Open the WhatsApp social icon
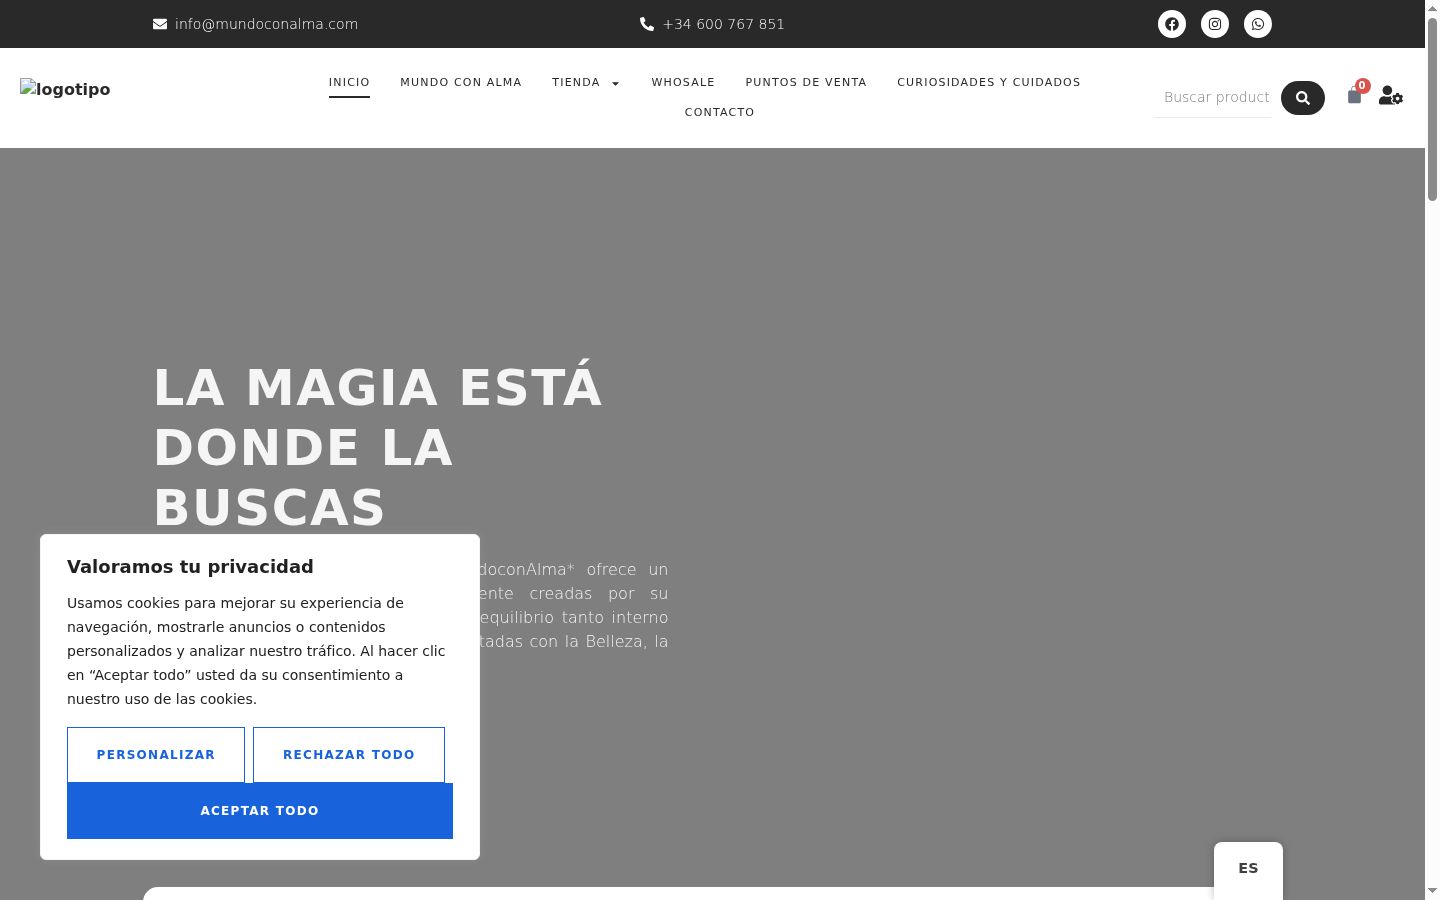Screen dimensions: 1440x900 pyautogui.click(x=1258, y=24)
